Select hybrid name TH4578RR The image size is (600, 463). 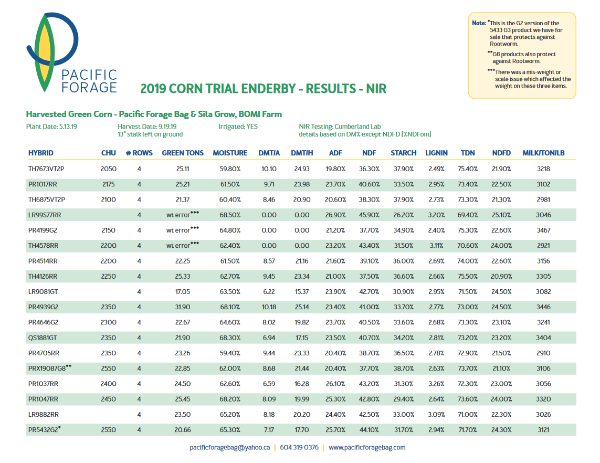tap(43, 246)
